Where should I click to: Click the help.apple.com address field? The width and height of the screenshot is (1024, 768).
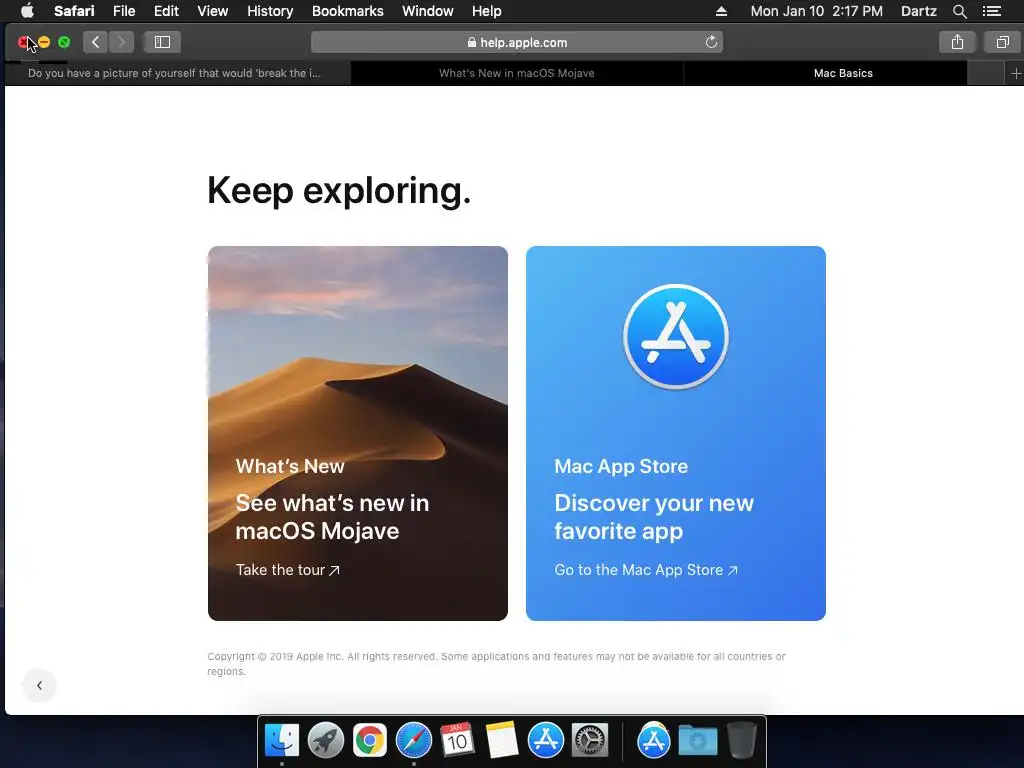click(517, 42)
